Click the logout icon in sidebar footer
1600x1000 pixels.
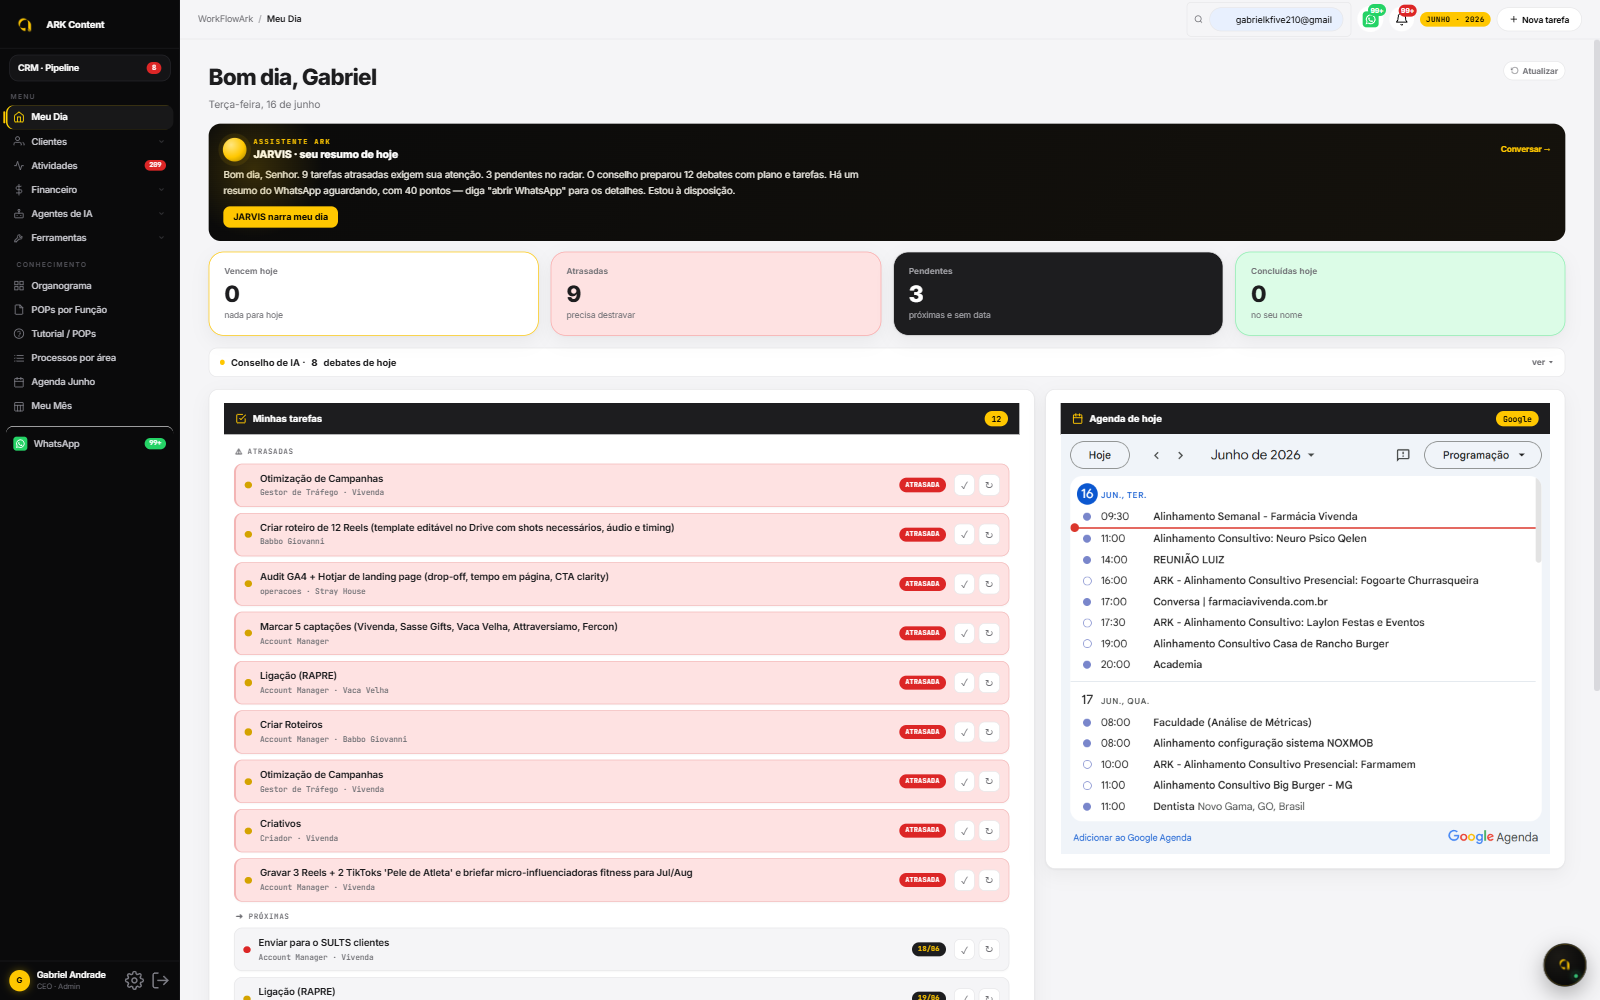[x=160, y=981]
